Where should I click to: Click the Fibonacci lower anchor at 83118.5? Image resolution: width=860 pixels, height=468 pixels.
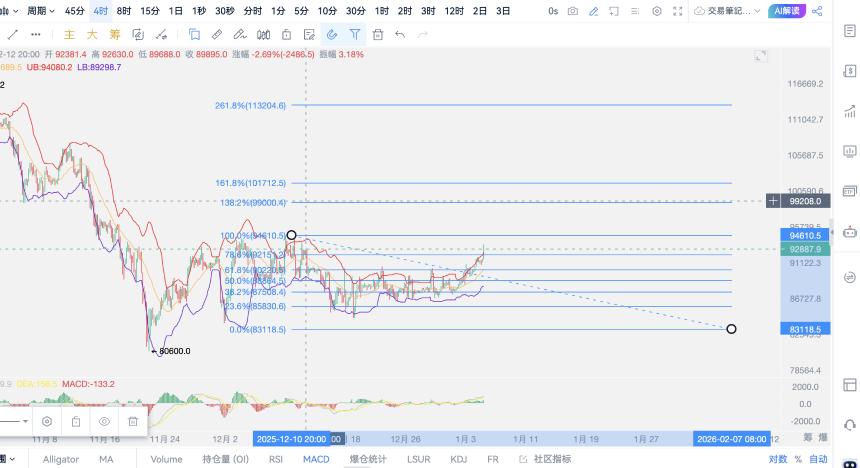click(731, 329)
